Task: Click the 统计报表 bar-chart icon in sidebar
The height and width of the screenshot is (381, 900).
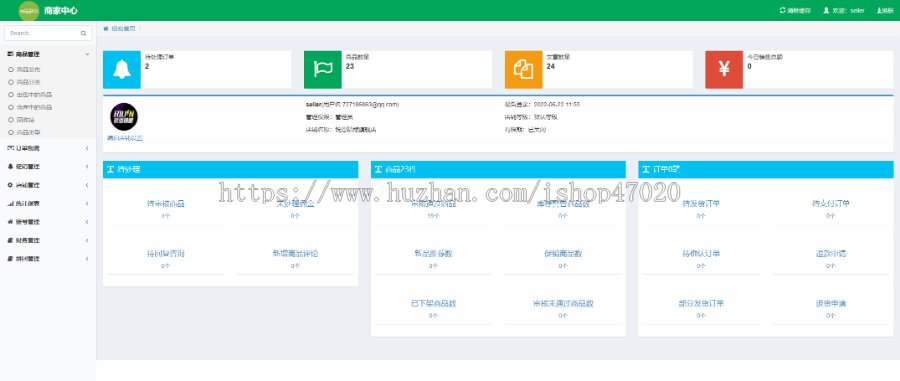Action: pos(10,203)
